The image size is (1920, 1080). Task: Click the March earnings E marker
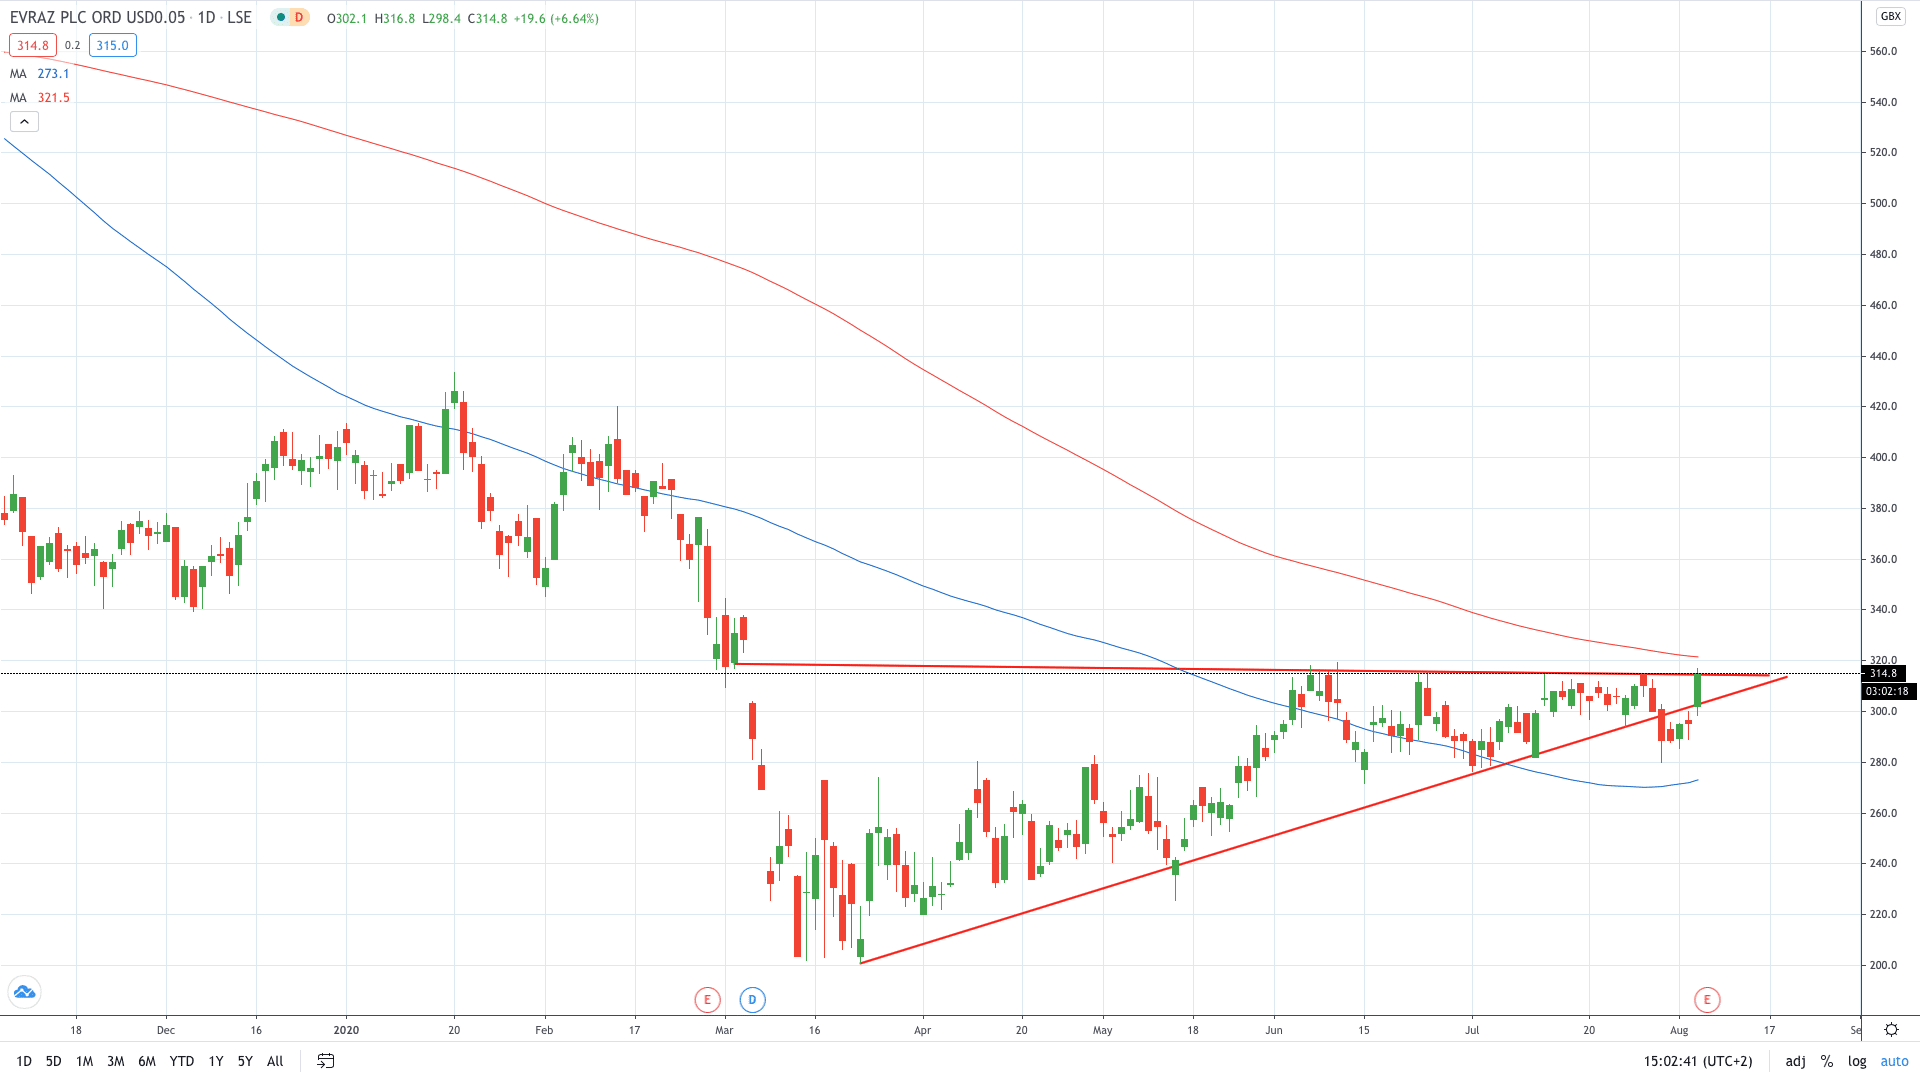707,999
